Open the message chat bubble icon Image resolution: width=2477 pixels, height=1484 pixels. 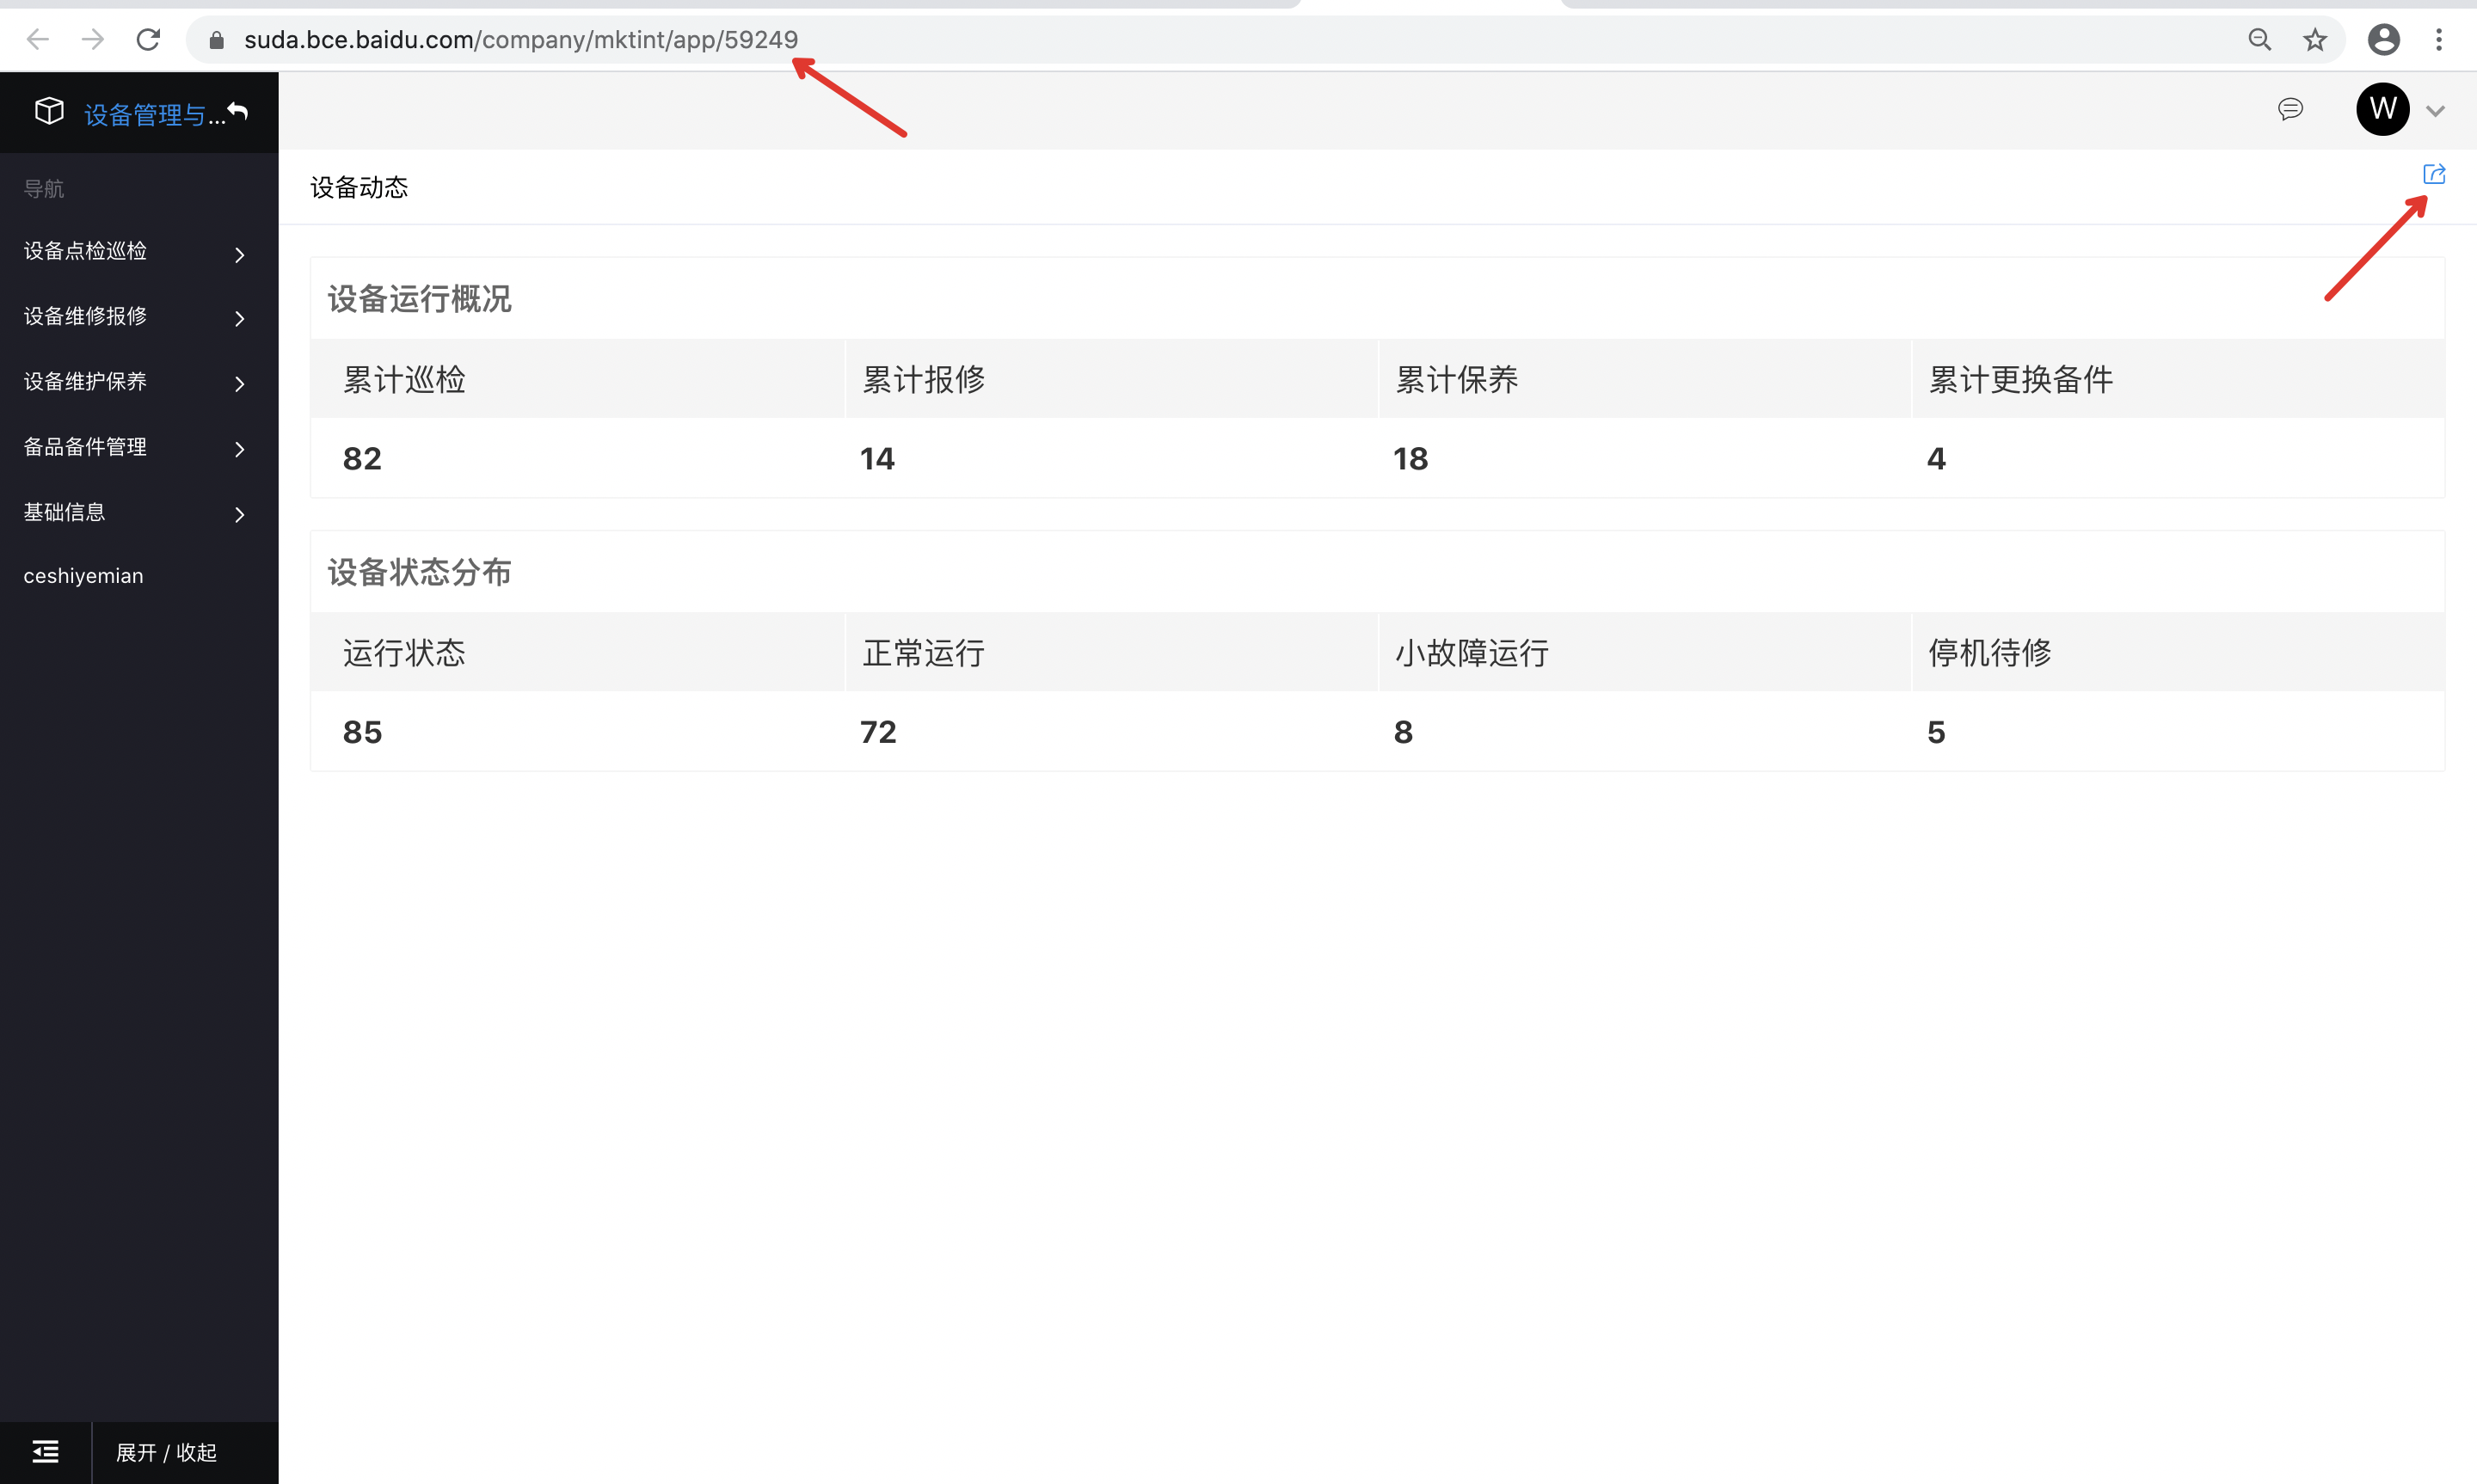pyautogui.click(x=2290, y=109)
